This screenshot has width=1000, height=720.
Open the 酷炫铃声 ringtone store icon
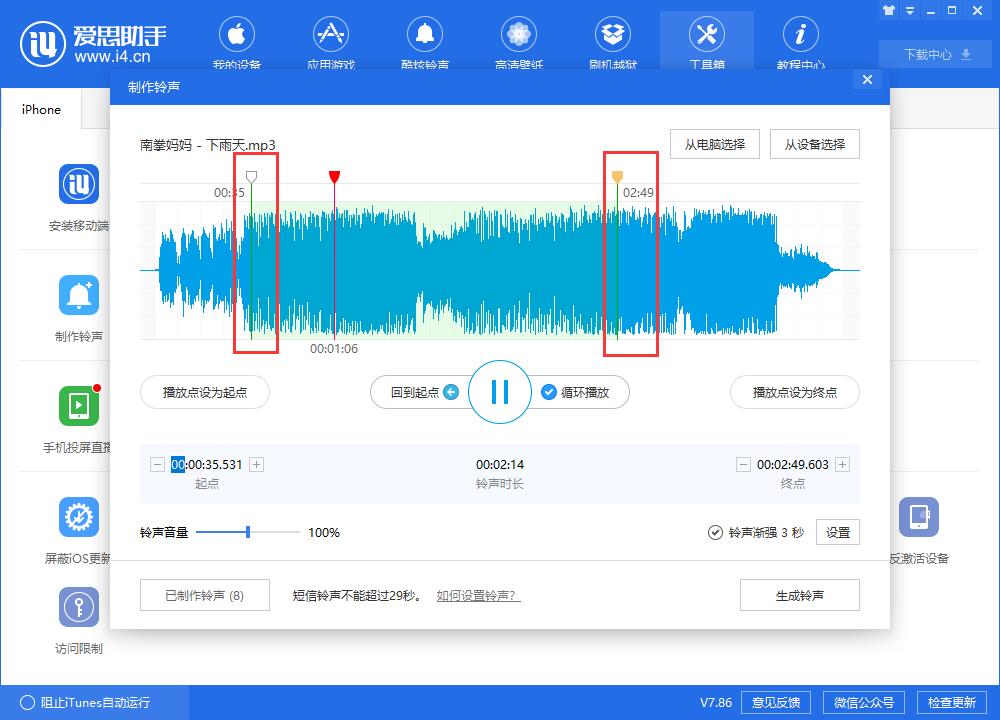[424, 40]
